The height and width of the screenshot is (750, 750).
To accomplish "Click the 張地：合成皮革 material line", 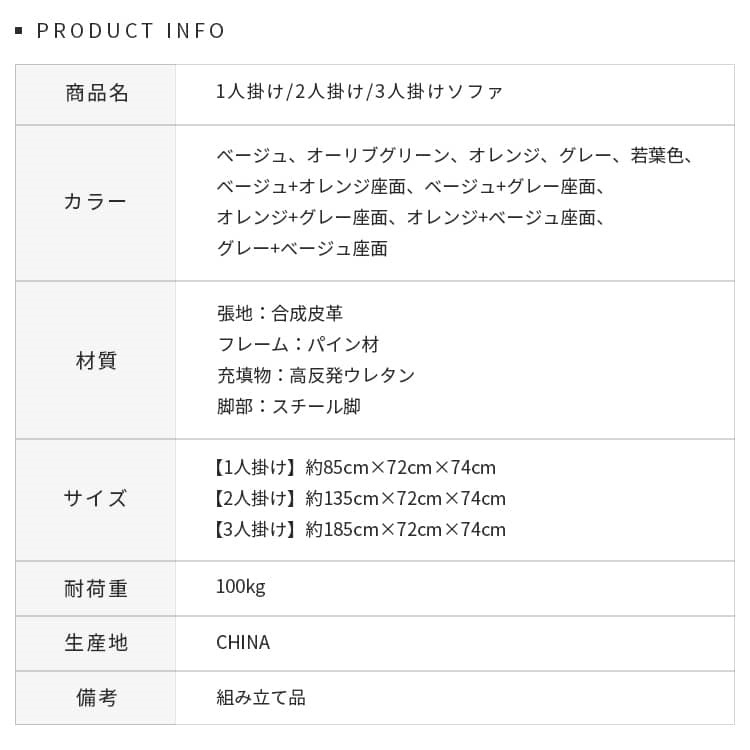I will (280, 313).
